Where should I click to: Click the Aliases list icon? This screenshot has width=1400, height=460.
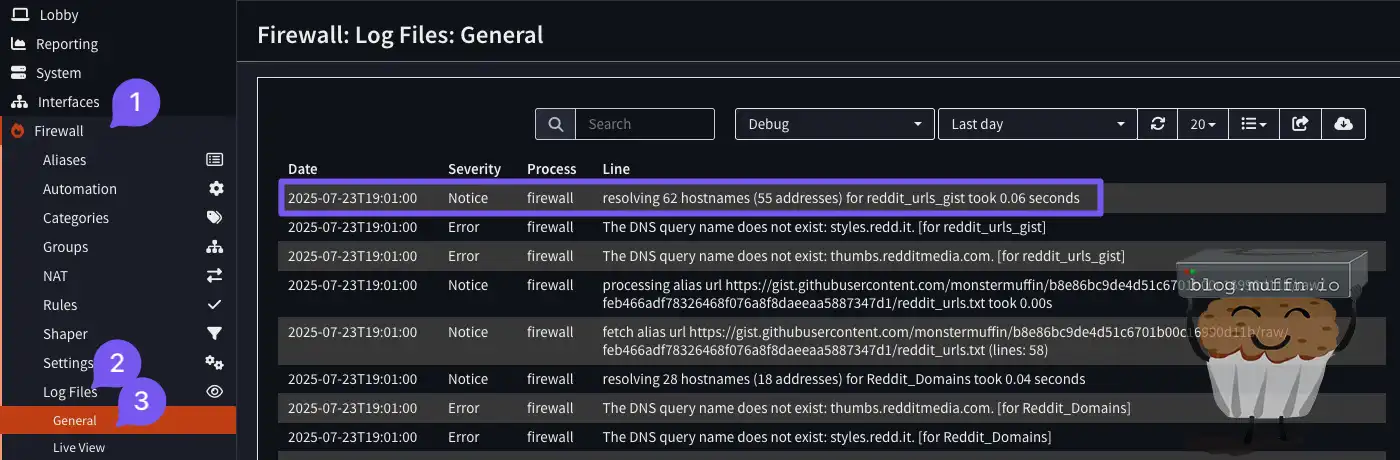(x=214, y=160)
